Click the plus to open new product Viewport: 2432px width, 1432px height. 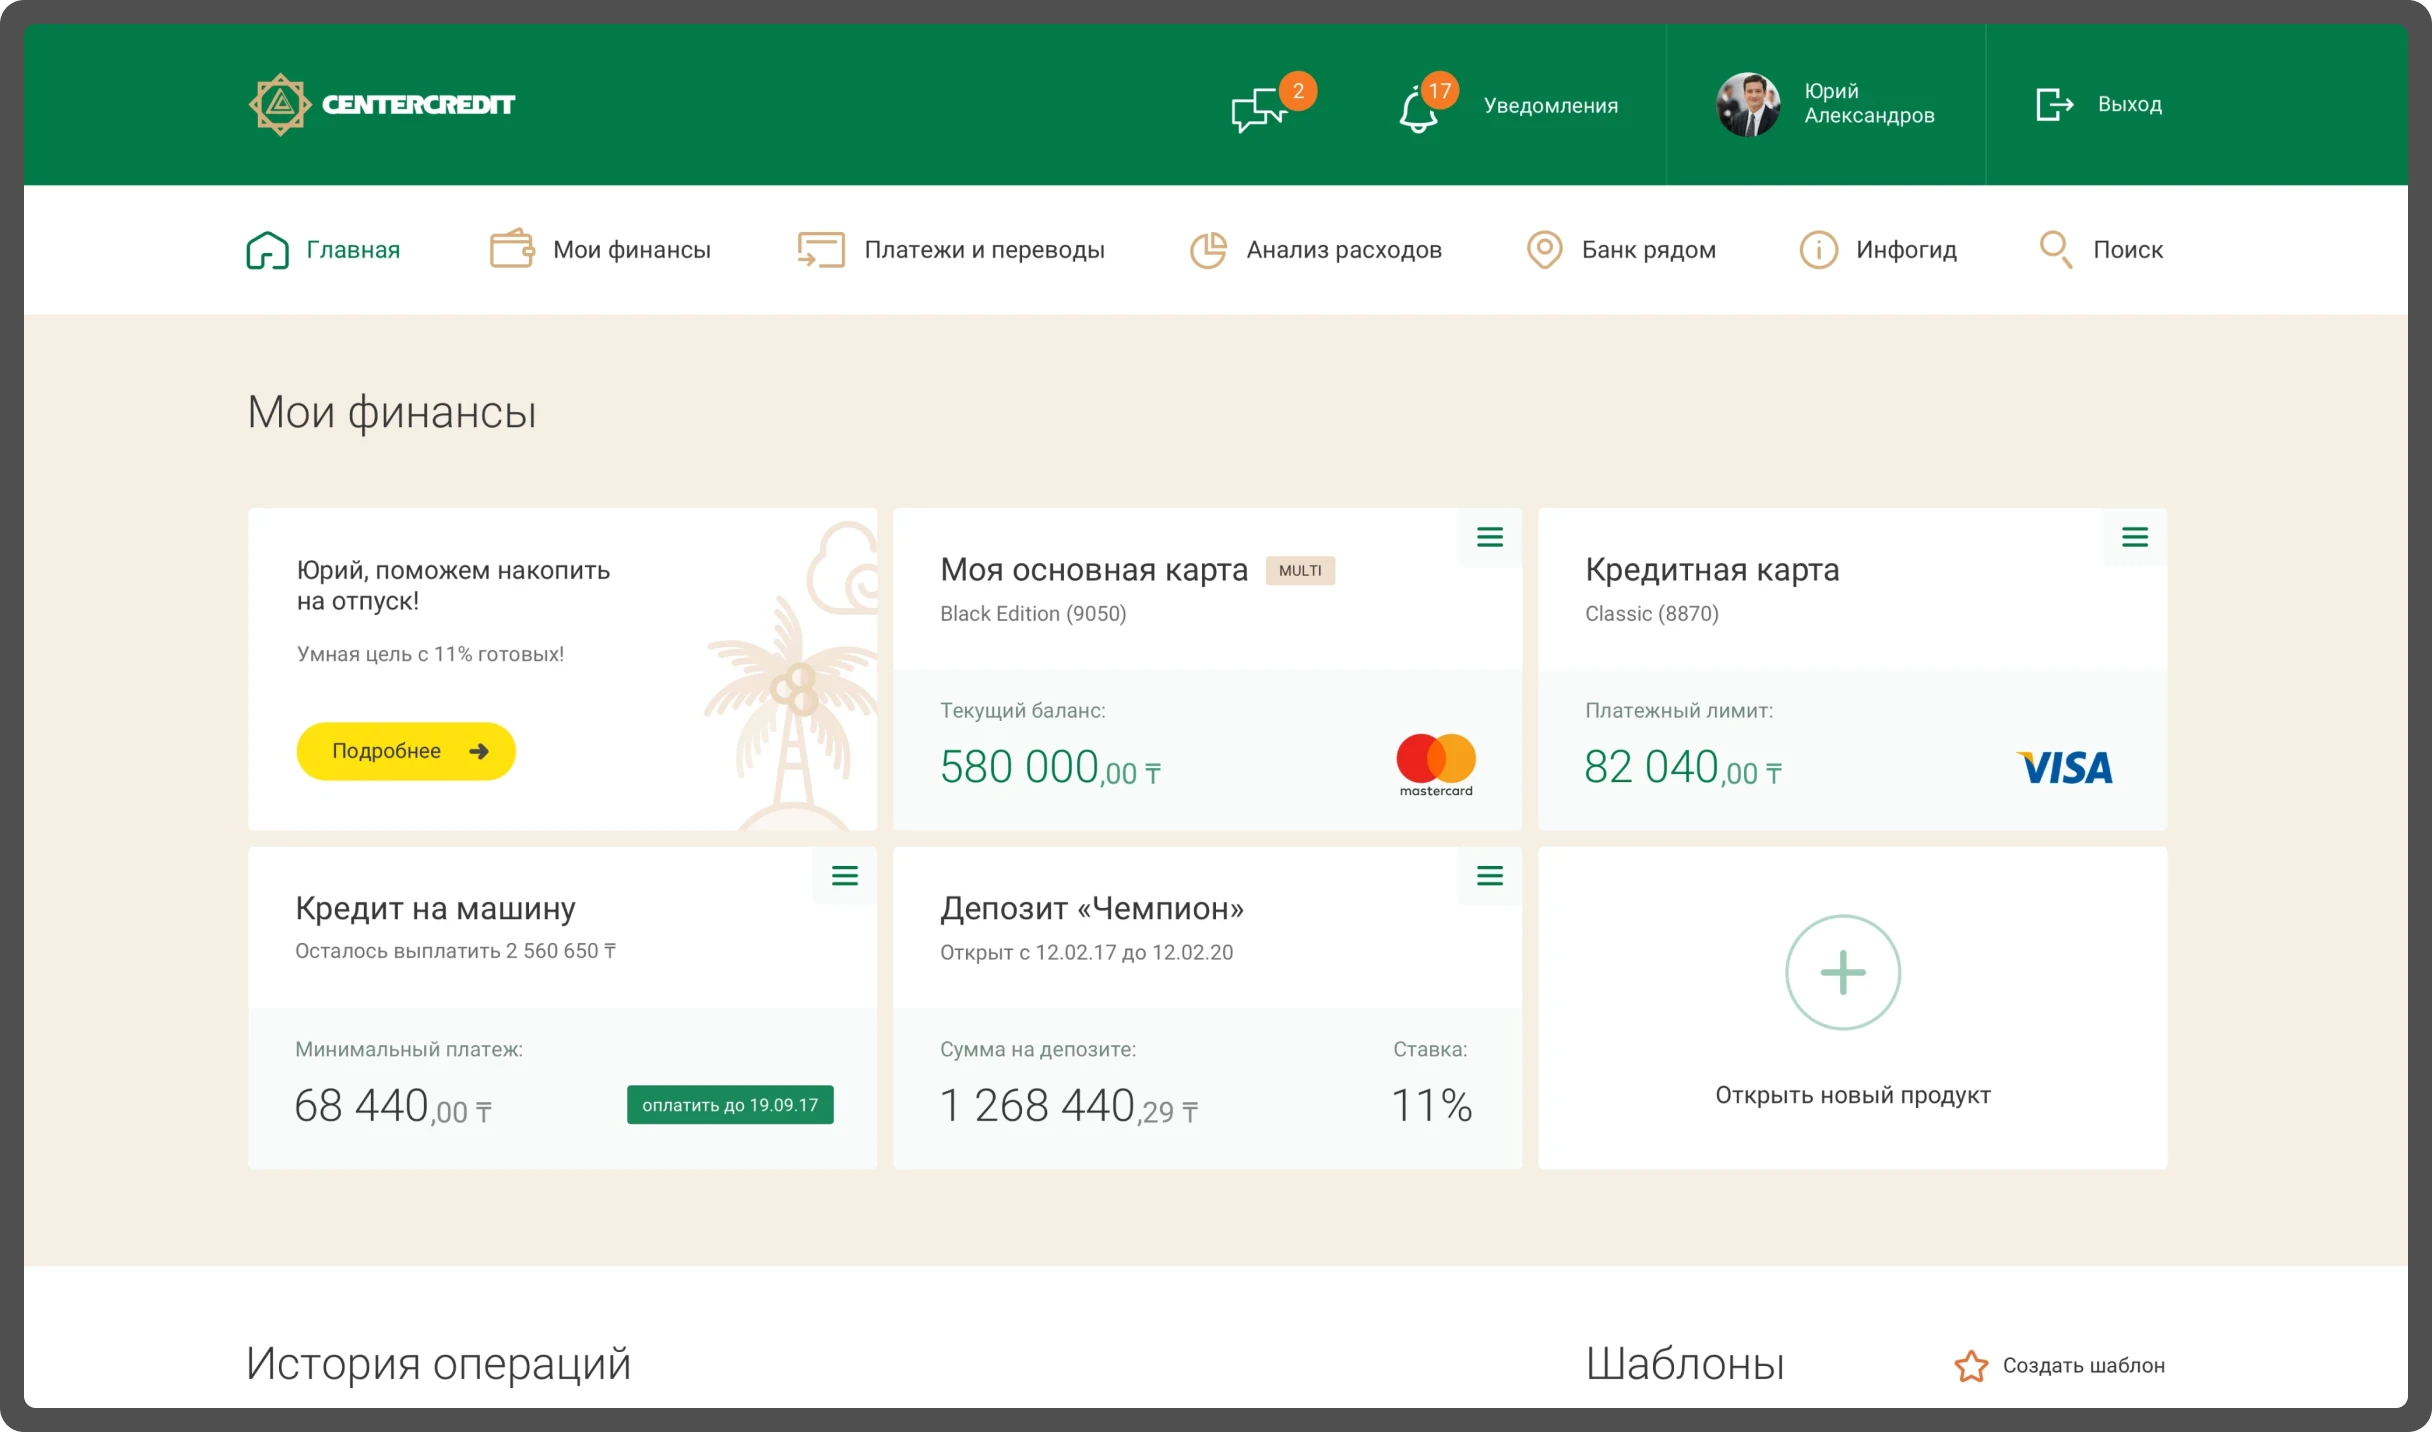(1843, 972)
